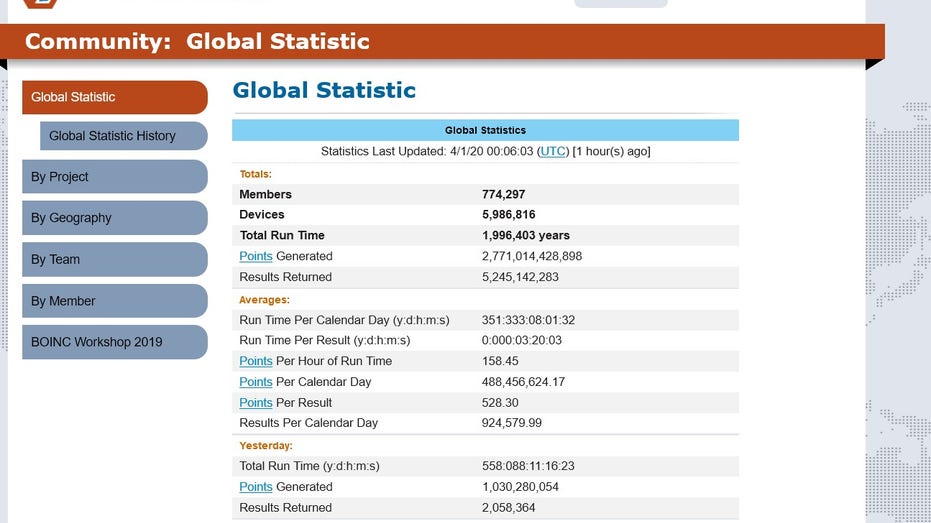Click the Global Statistics table header bar
The image size is (931, 523).
[485, 130]
